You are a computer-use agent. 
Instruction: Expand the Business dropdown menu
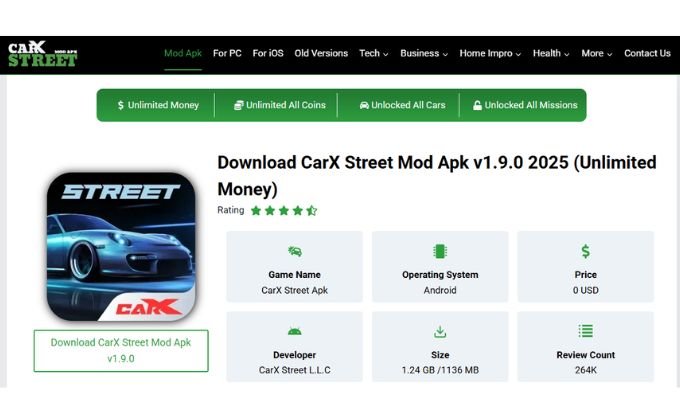(424, 54)
